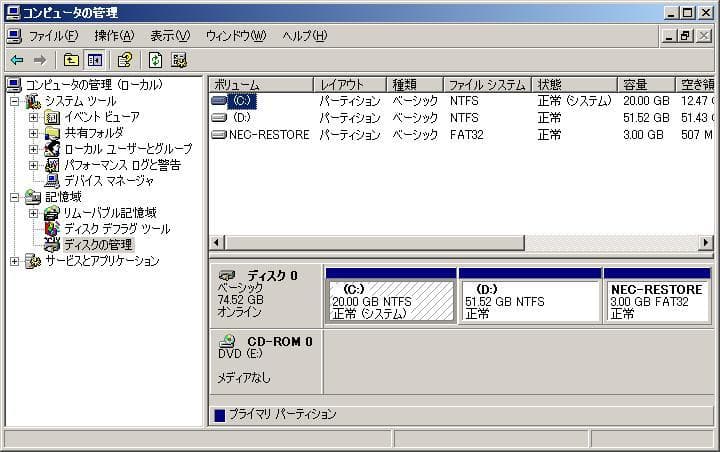Image resolution: width=720 pixels, height=452 pixels.
Task: Collapse the システム ツール tree node
Action: click(15, 101)
